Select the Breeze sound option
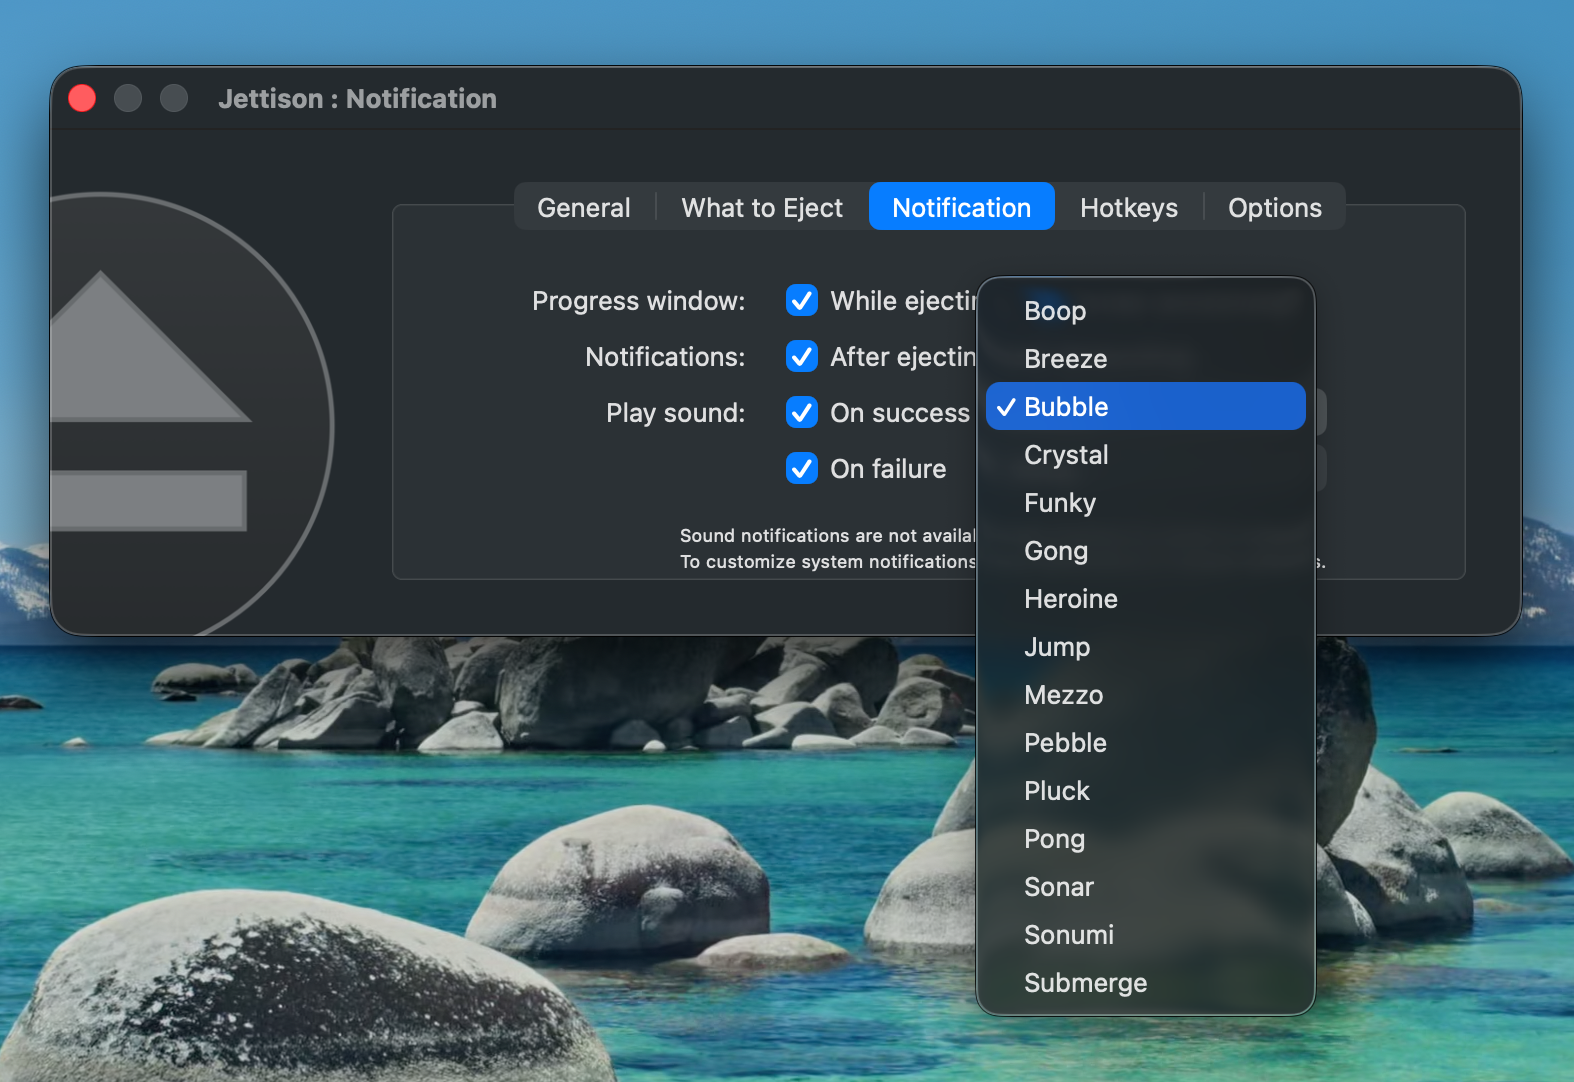The height and width of the screenshot is (1082, 1574). pos(1146,359)
